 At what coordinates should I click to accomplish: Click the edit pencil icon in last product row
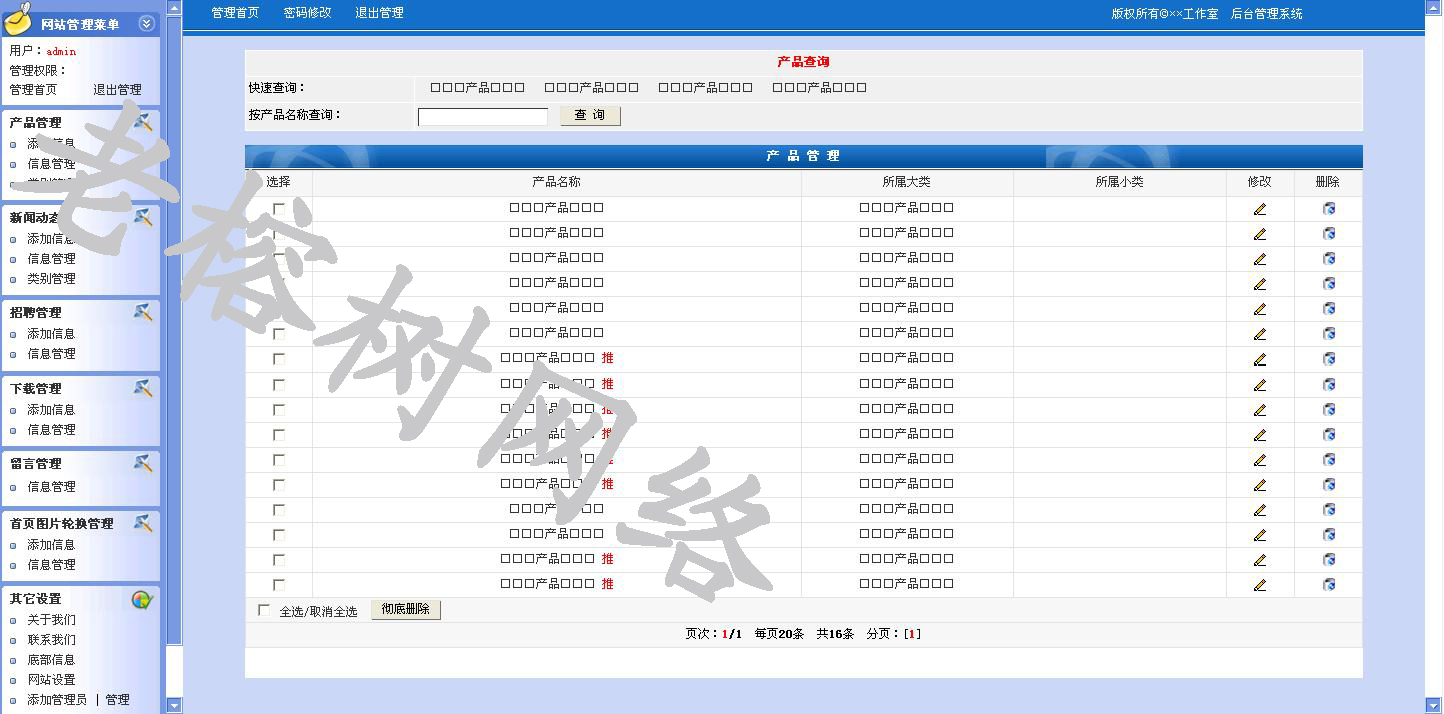tap(1259, 585)
